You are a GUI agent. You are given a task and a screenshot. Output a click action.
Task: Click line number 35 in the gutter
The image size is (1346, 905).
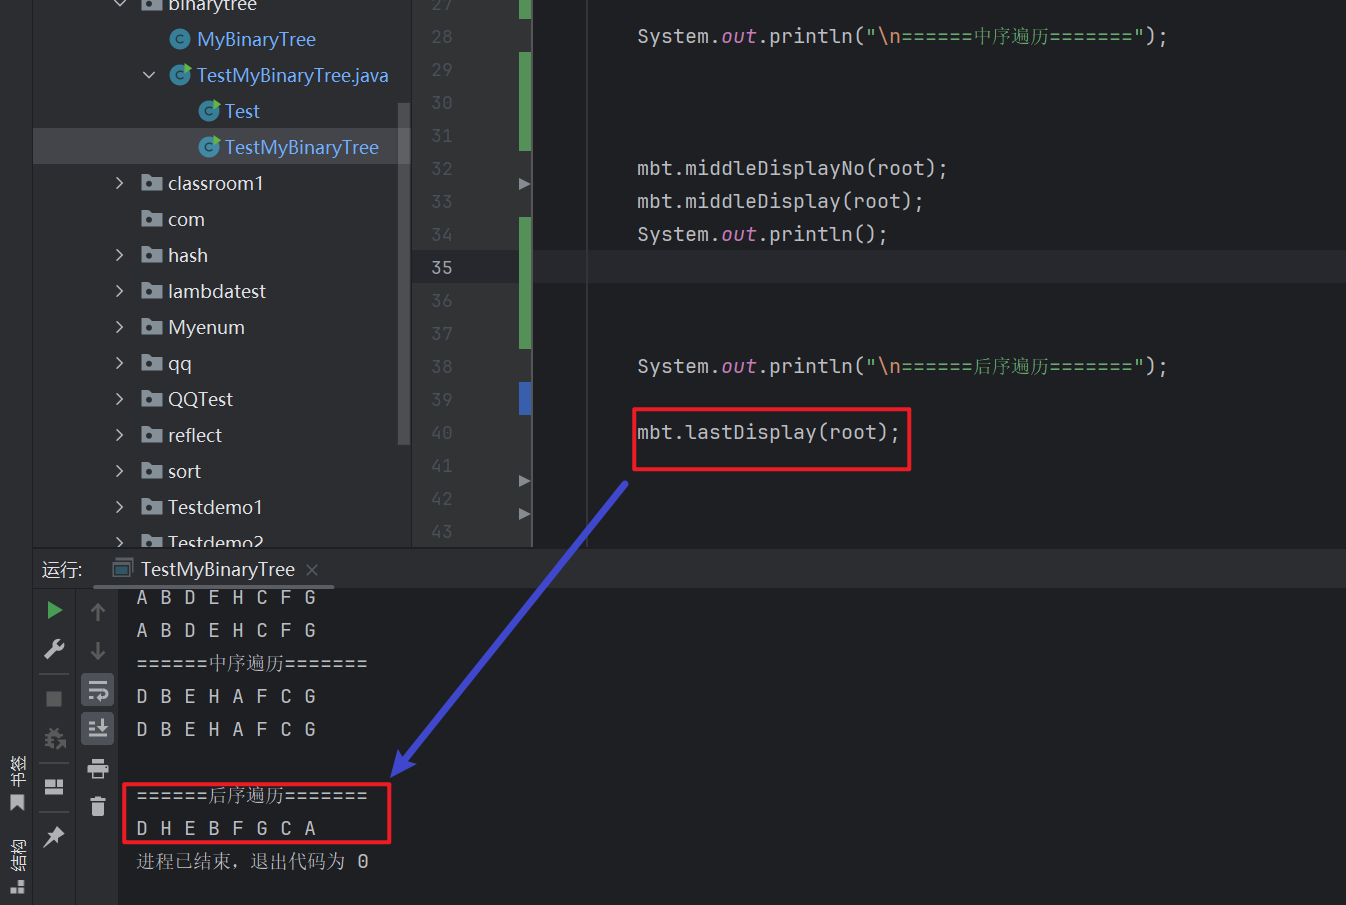pos(442,268)
